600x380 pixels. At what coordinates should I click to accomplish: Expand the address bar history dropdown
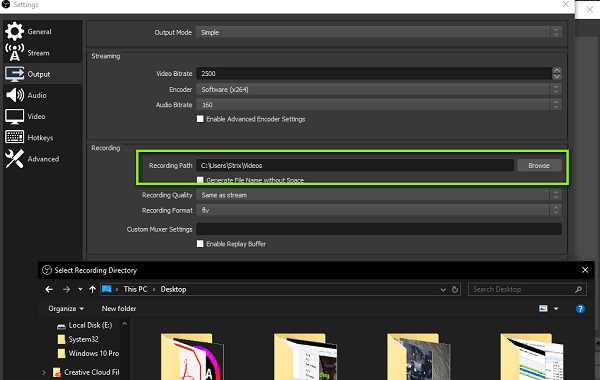(x=443, y=290)
